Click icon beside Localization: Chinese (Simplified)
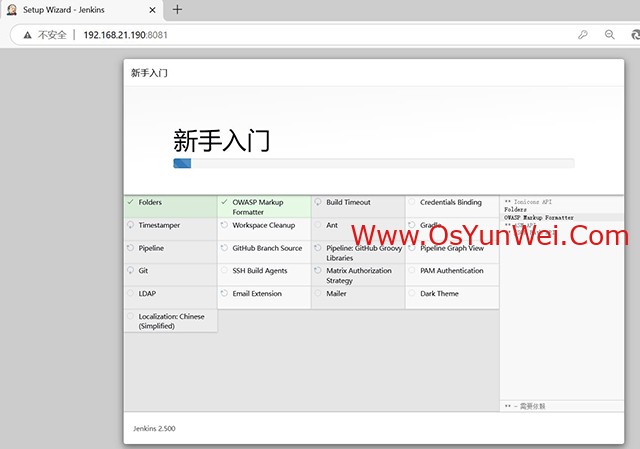 tap(130, 316)
